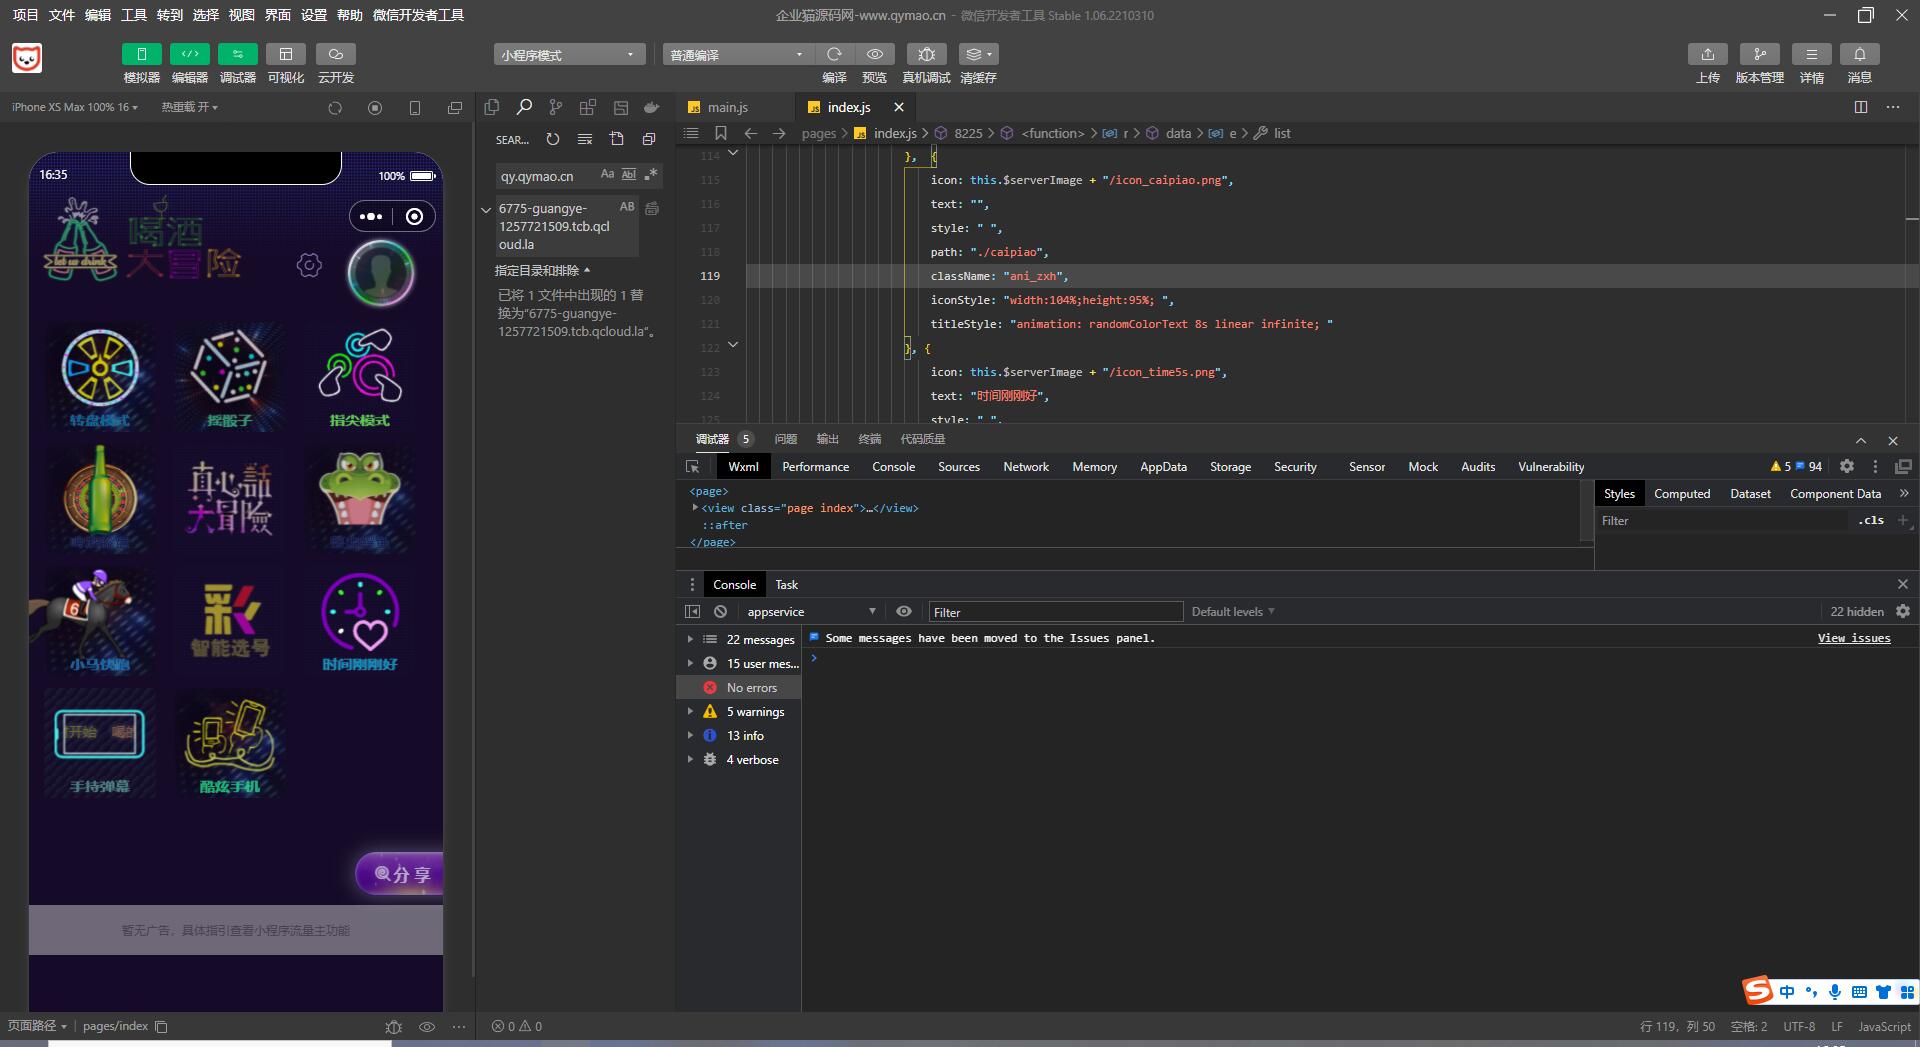The width and height of the screenshot is (1920, 1047).
Task: Toggle match case in search box
Action: coord(607,175)
